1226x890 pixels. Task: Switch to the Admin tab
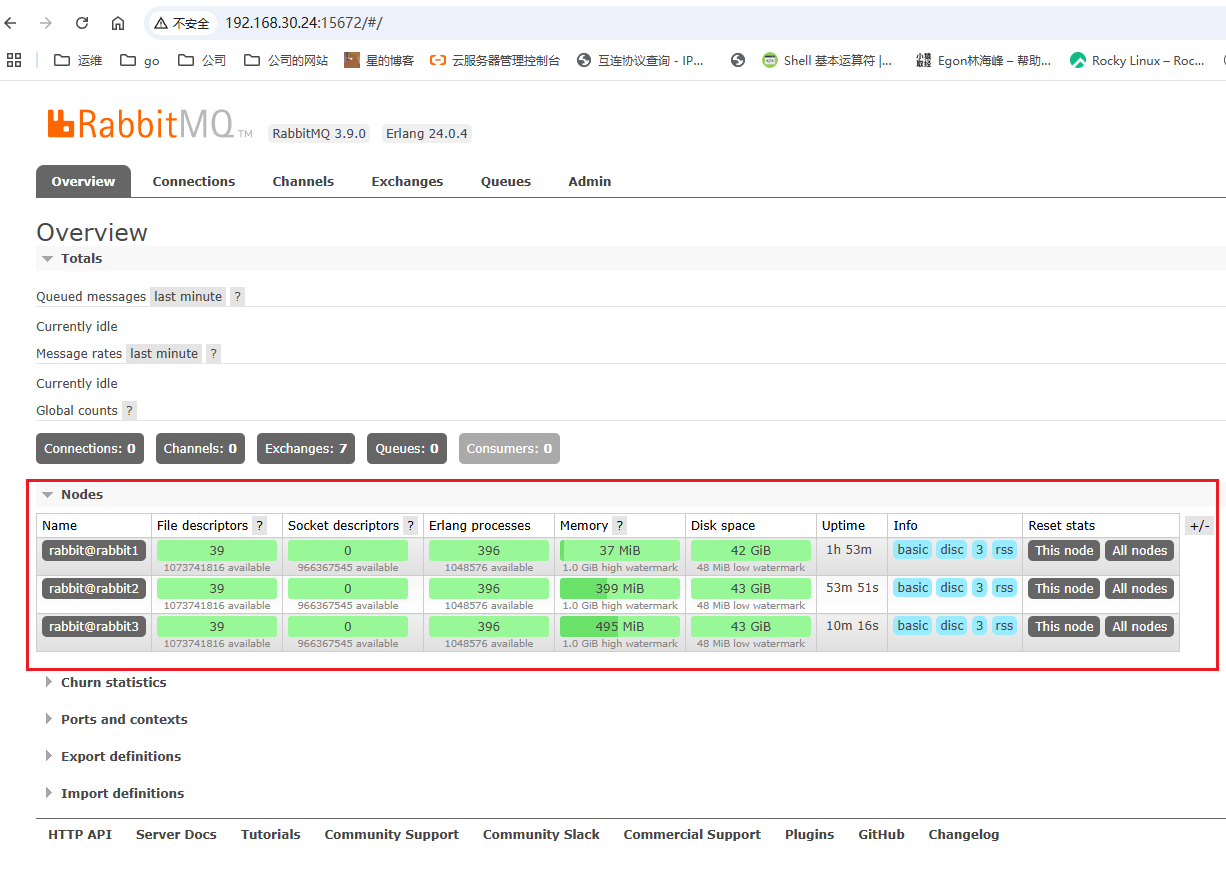coord(590,181)
